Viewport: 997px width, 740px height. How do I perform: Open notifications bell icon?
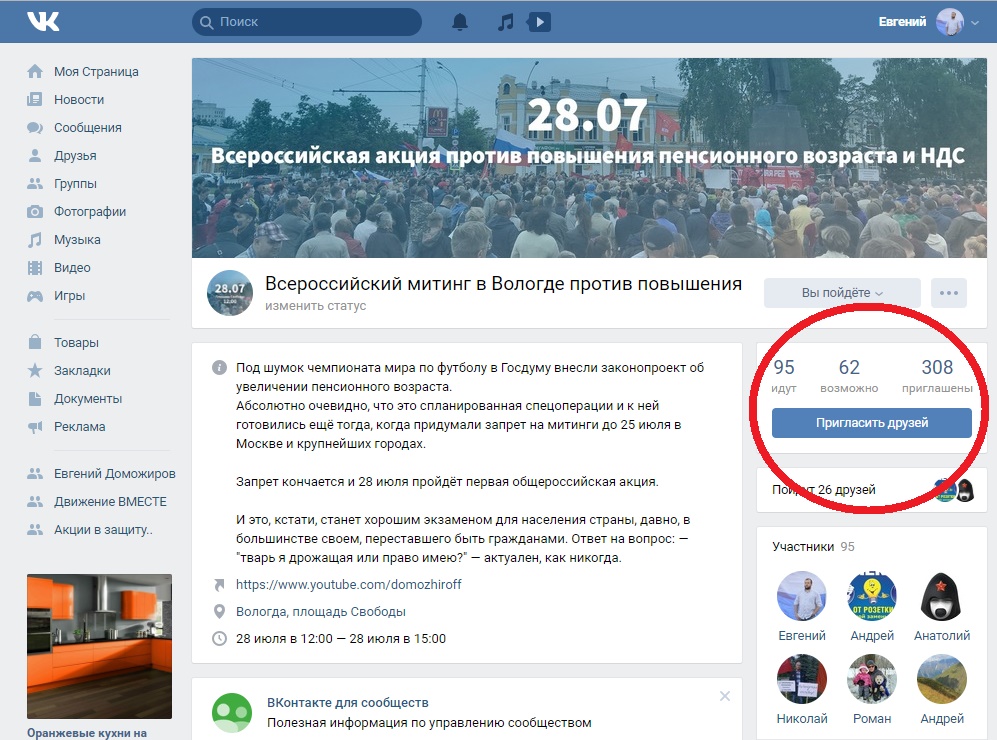(x=460, y=22)
